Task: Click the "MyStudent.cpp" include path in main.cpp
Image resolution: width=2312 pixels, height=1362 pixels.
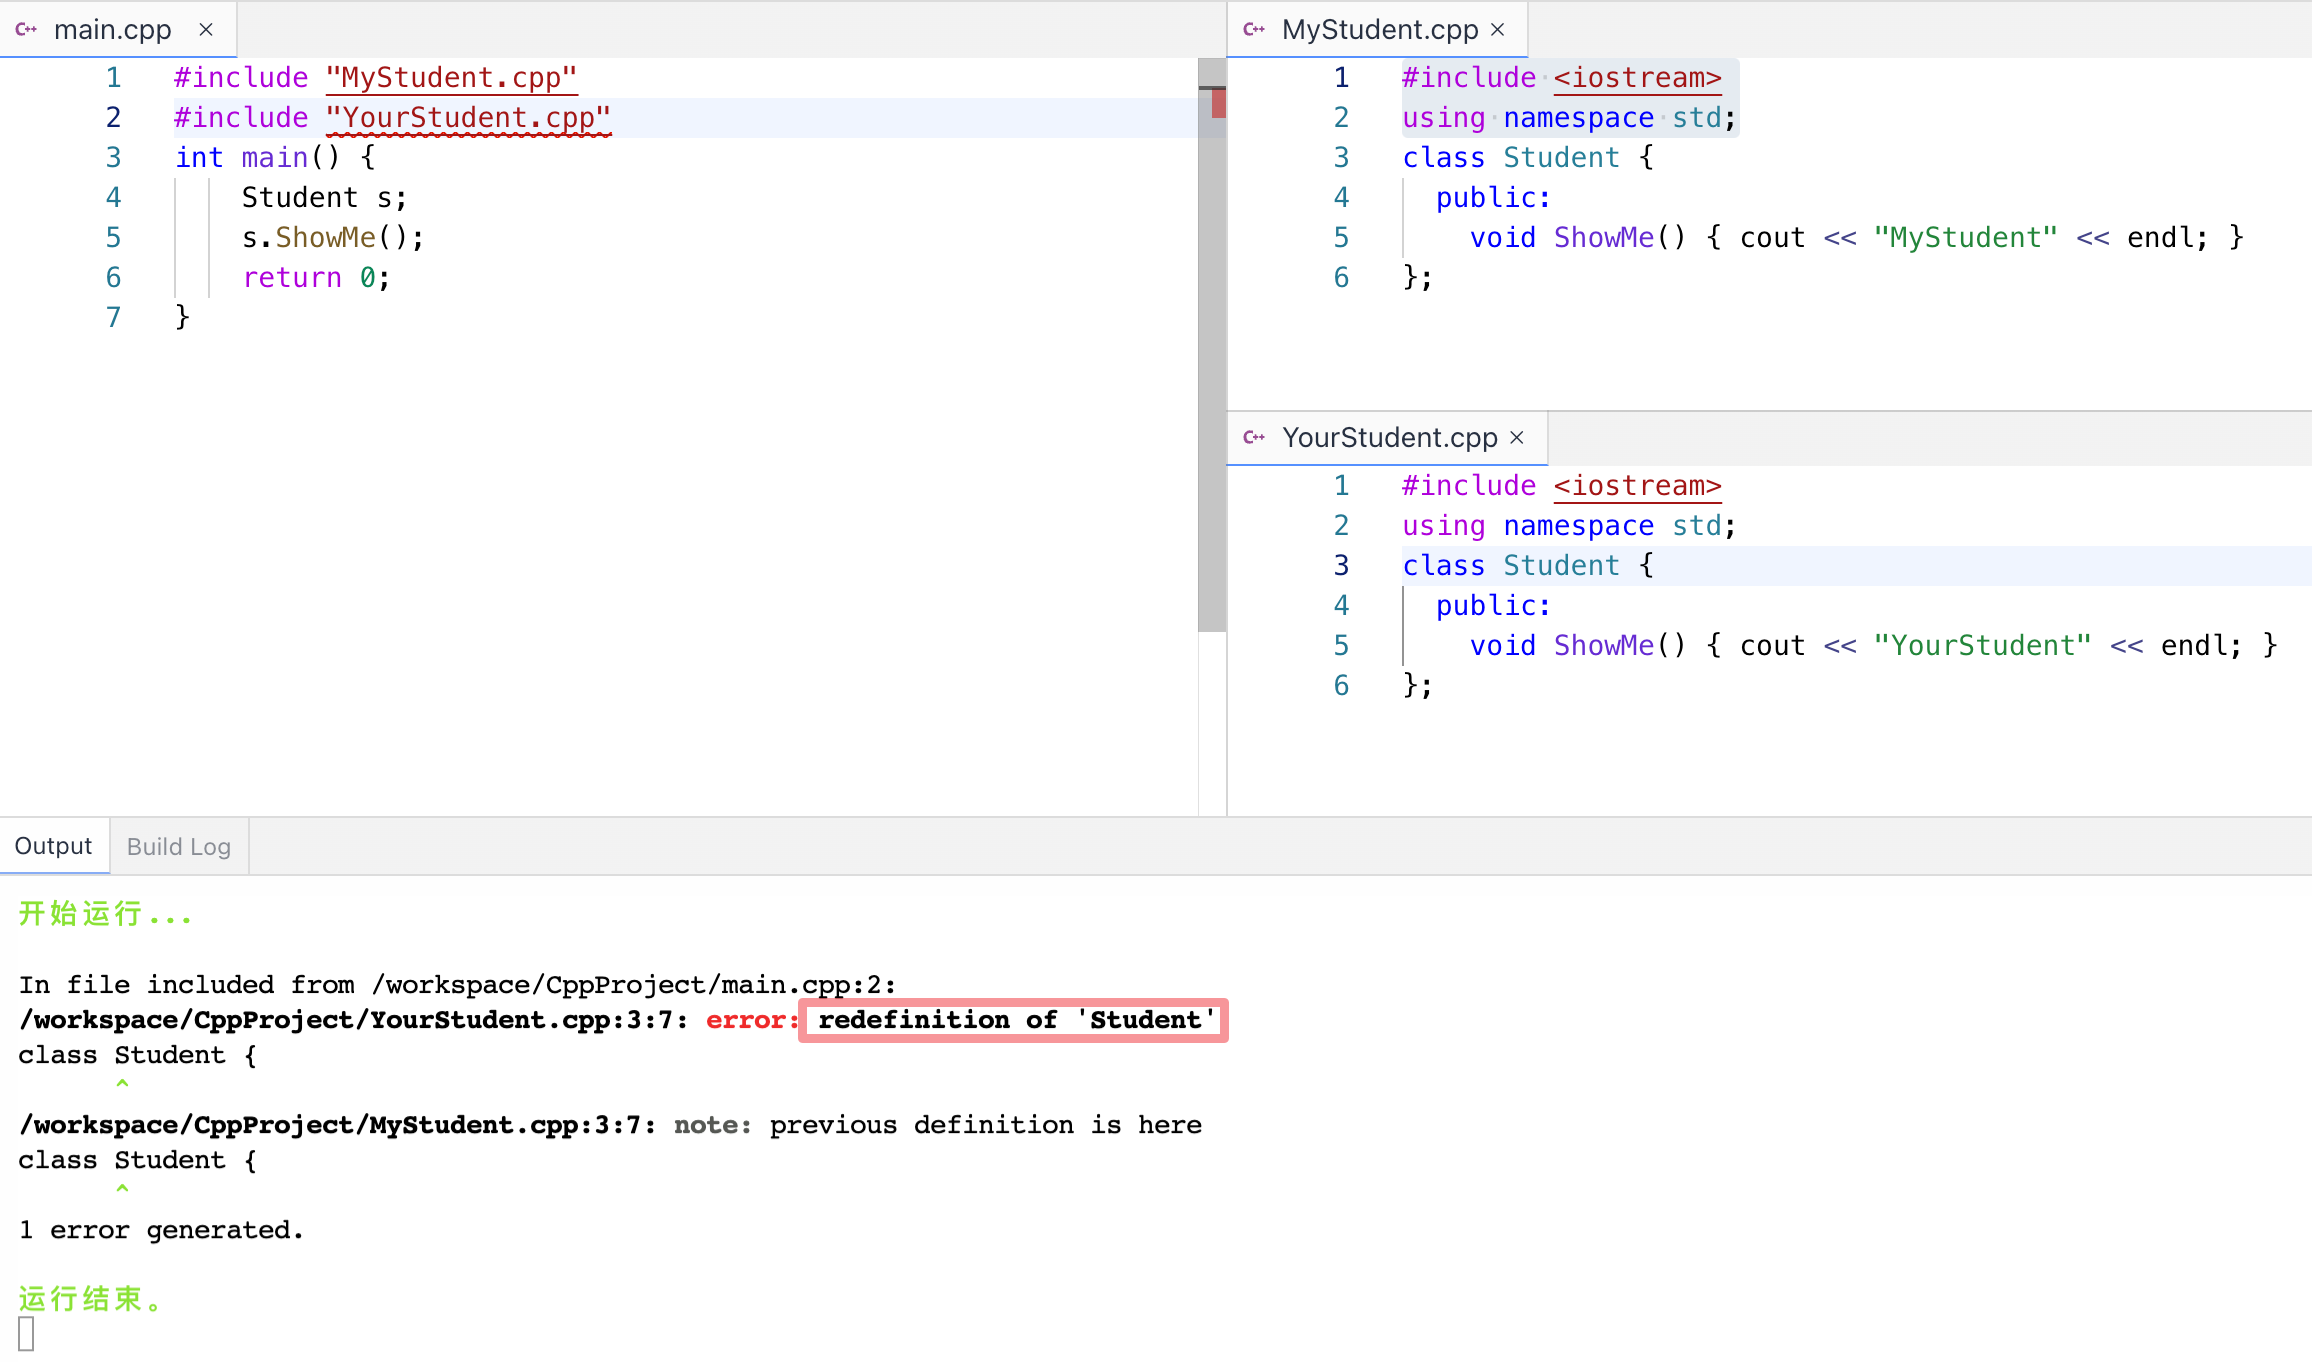Action: (451, 78)
